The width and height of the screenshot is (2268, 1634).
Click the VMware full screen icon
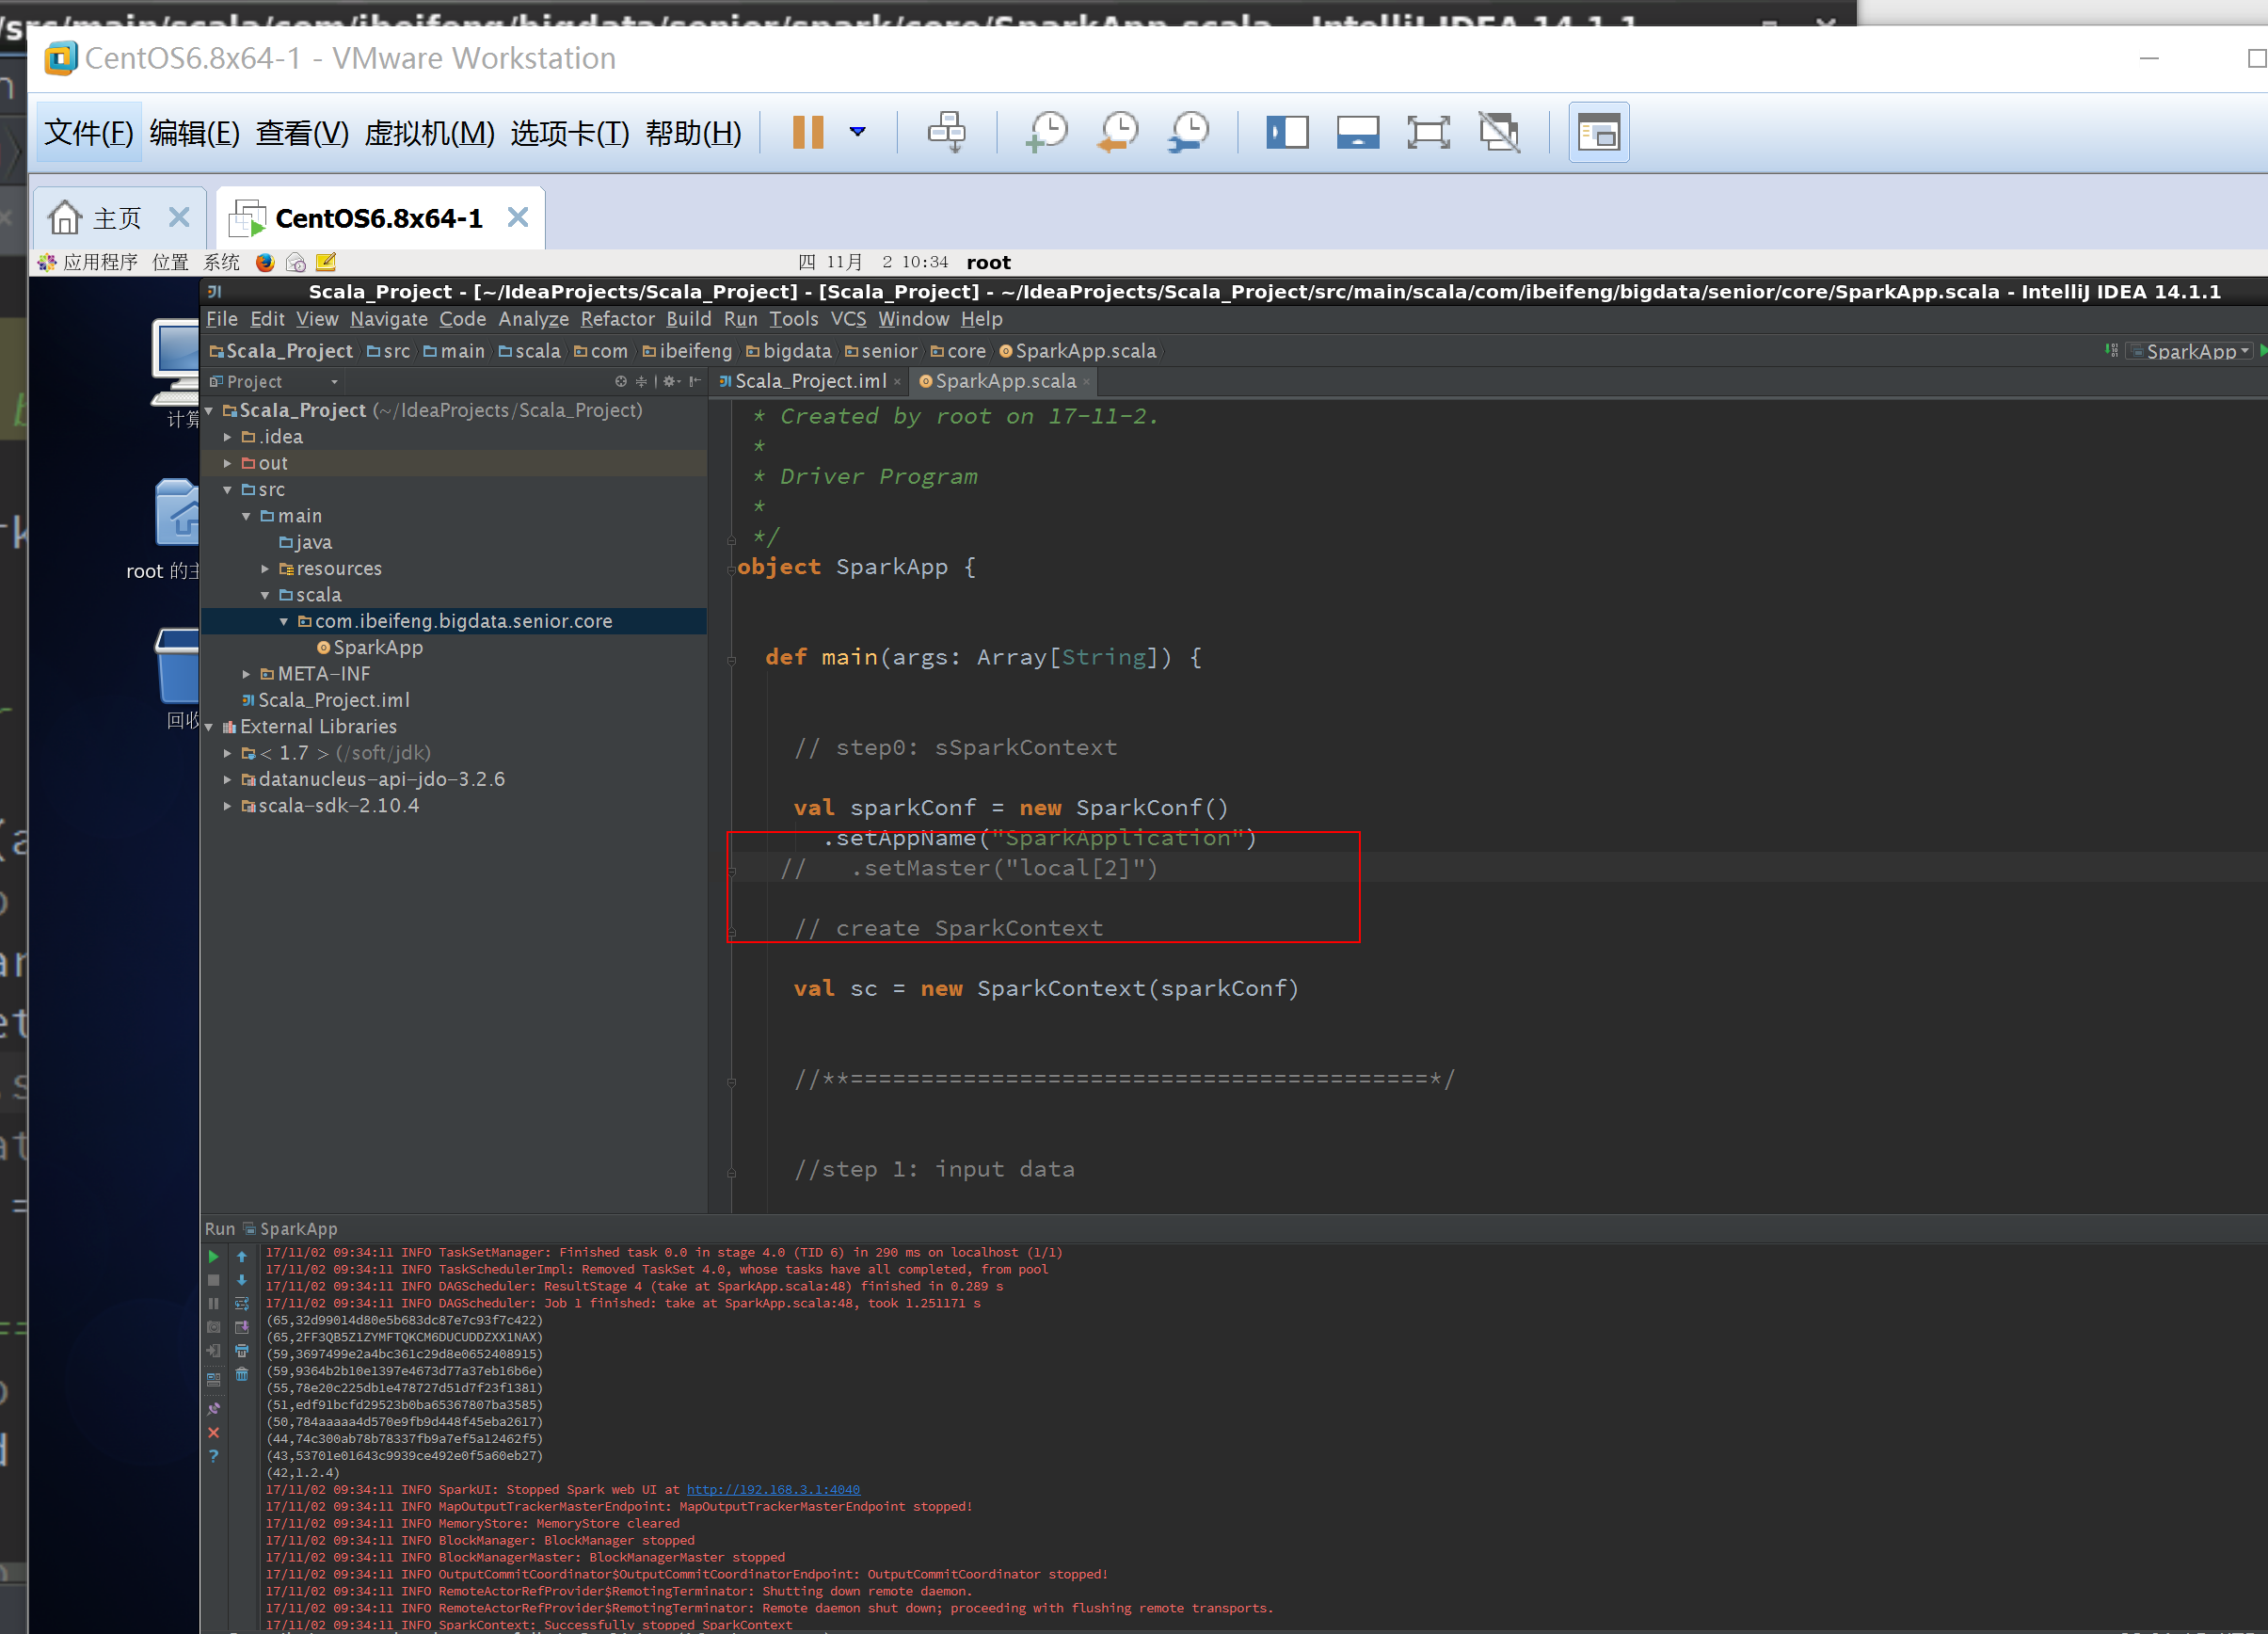pyautogui.click(x=1428, y=132)
